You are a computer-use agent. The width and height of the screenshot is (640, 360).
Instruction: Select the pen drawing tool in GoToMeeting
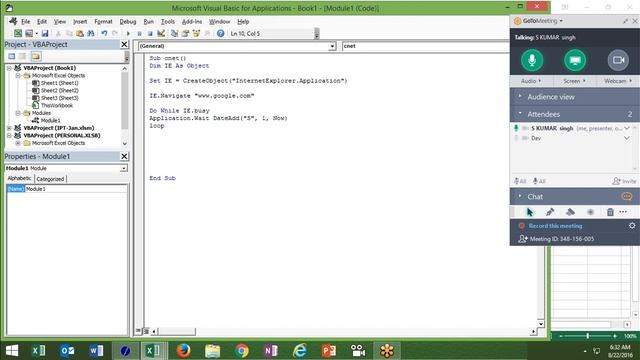click(550, 212)
